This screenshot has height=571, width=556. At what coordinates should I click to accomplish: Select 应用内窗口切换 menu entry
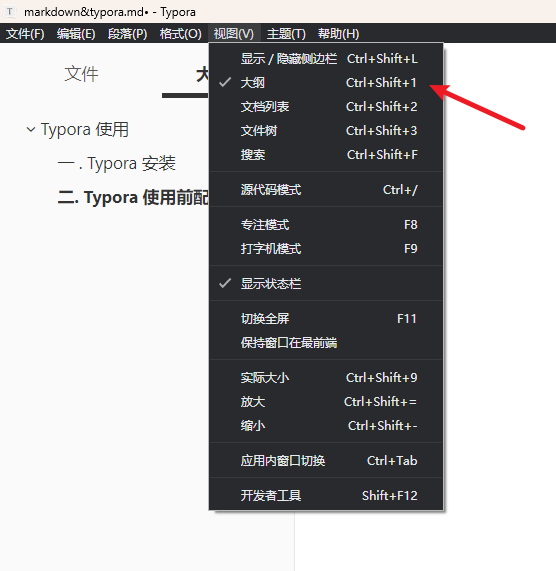[326, 461]
